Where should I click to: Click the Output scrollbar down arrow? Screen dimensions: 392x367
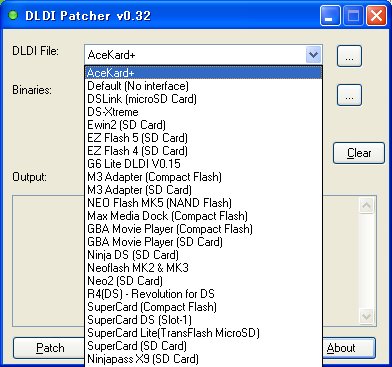[366, 316]
